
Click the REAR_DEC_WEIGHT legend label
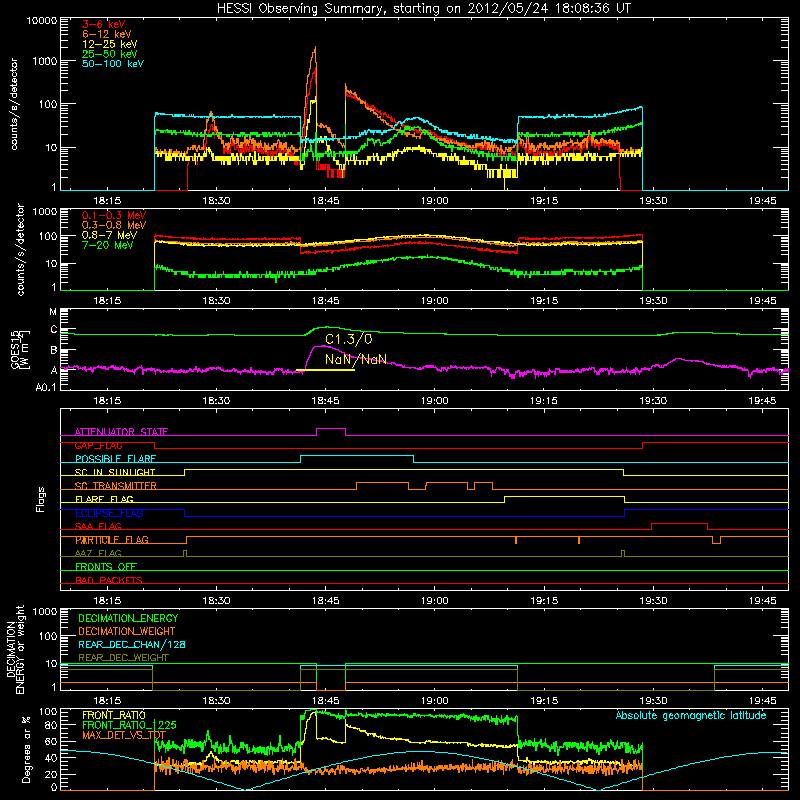(x=123, y=658)
